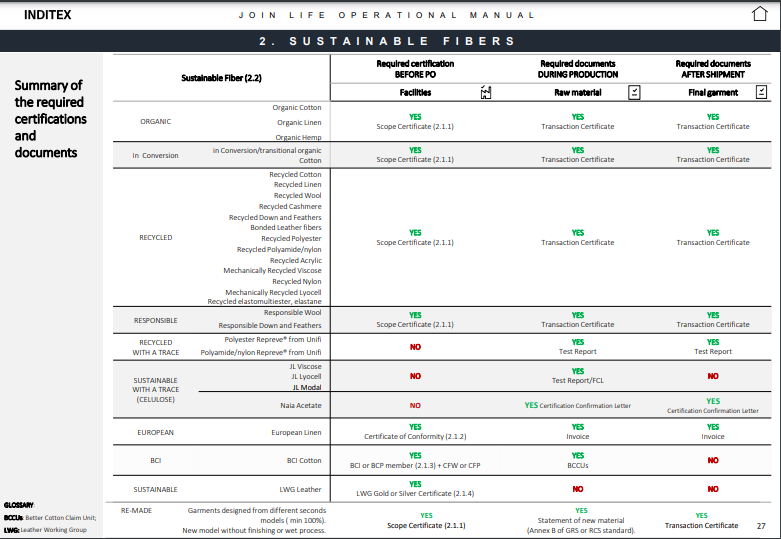
Task: Click BCI or BCP member (2.1.3) text
Action: click(415, 465)
